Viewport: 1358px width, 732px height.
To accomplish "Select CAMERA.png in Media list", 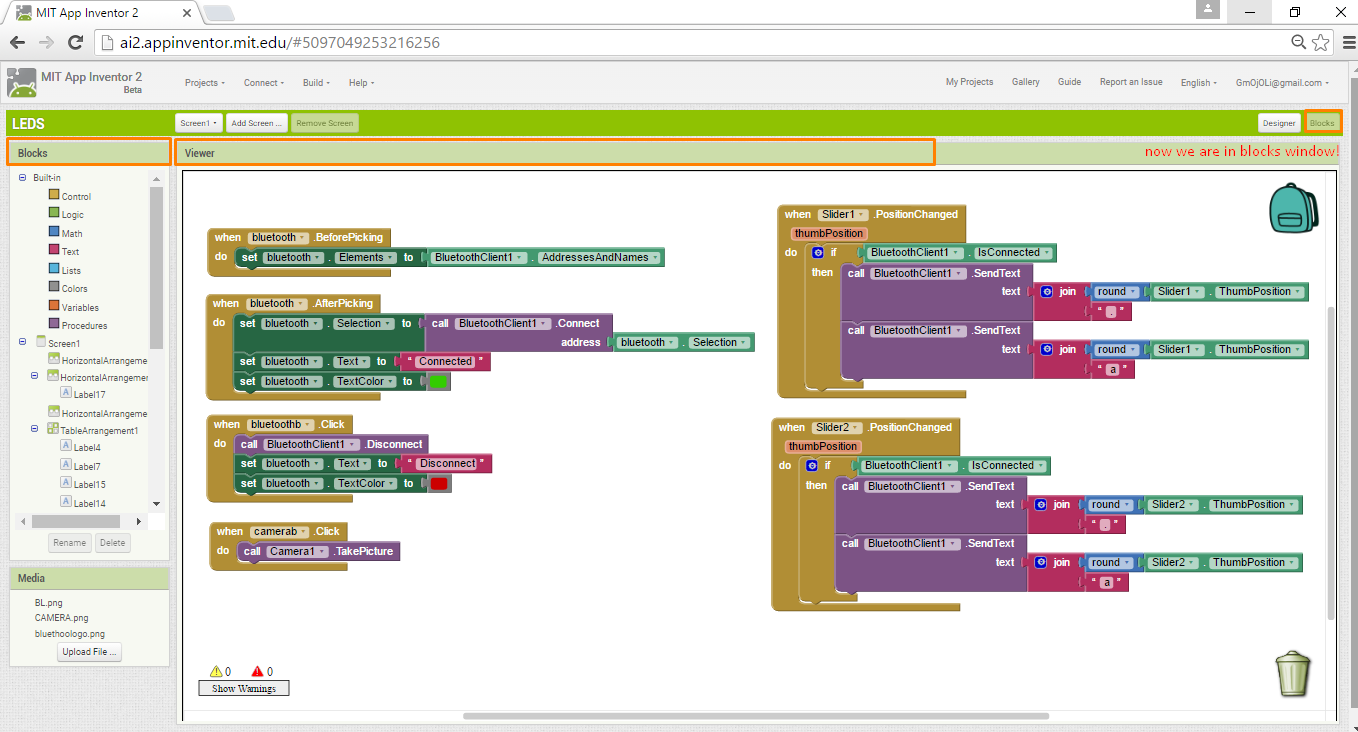I will tap(61, 618).
